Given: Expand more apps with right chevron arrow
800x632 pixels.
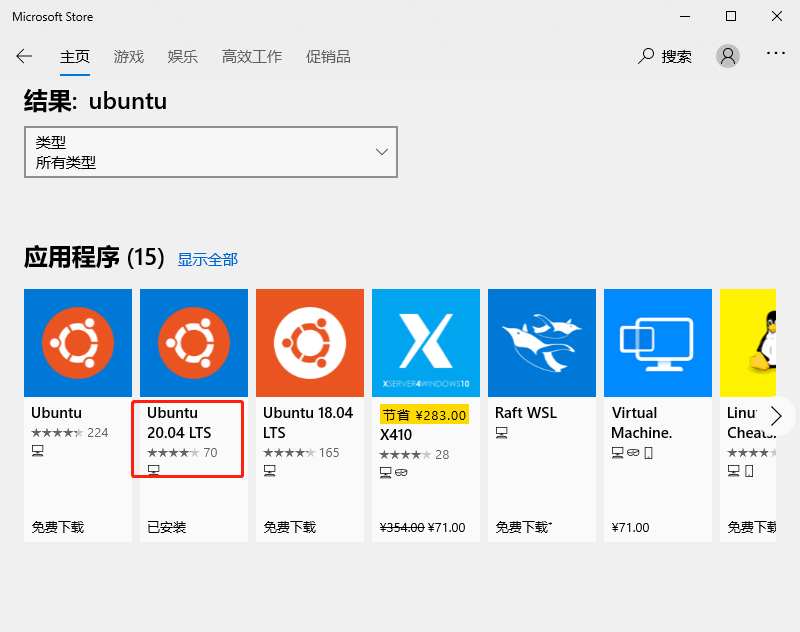Looking at the screenshot, I should tap(776, 416).
